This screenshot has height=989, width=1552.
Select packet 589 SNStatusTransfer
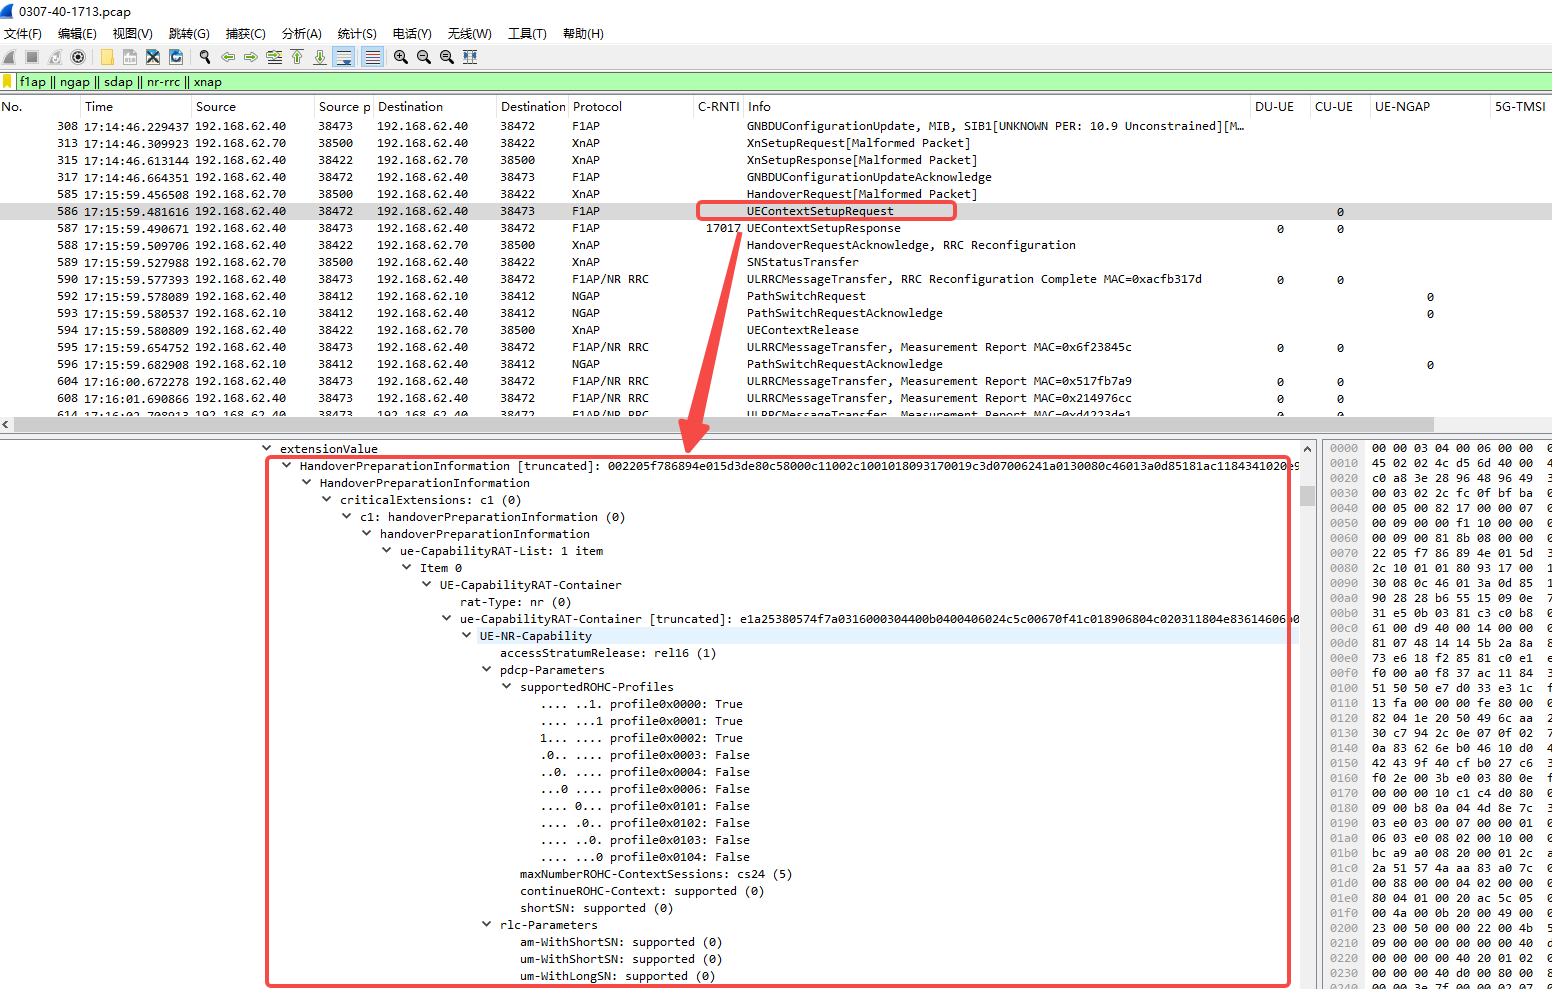point(776,262)
